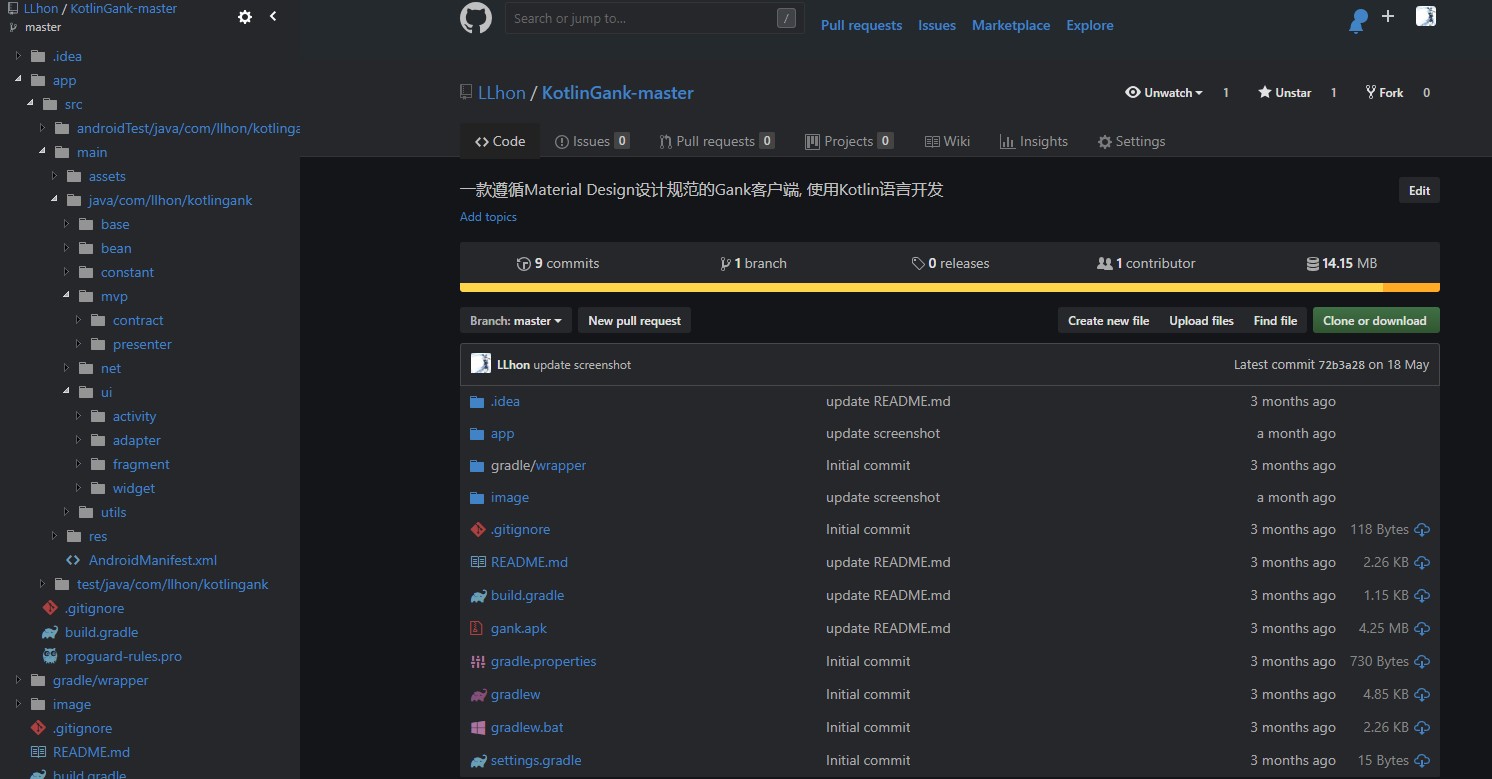This screenshot has height=779, width=1492.
Task: Open the 9 commits link
Action: [558, 264]
